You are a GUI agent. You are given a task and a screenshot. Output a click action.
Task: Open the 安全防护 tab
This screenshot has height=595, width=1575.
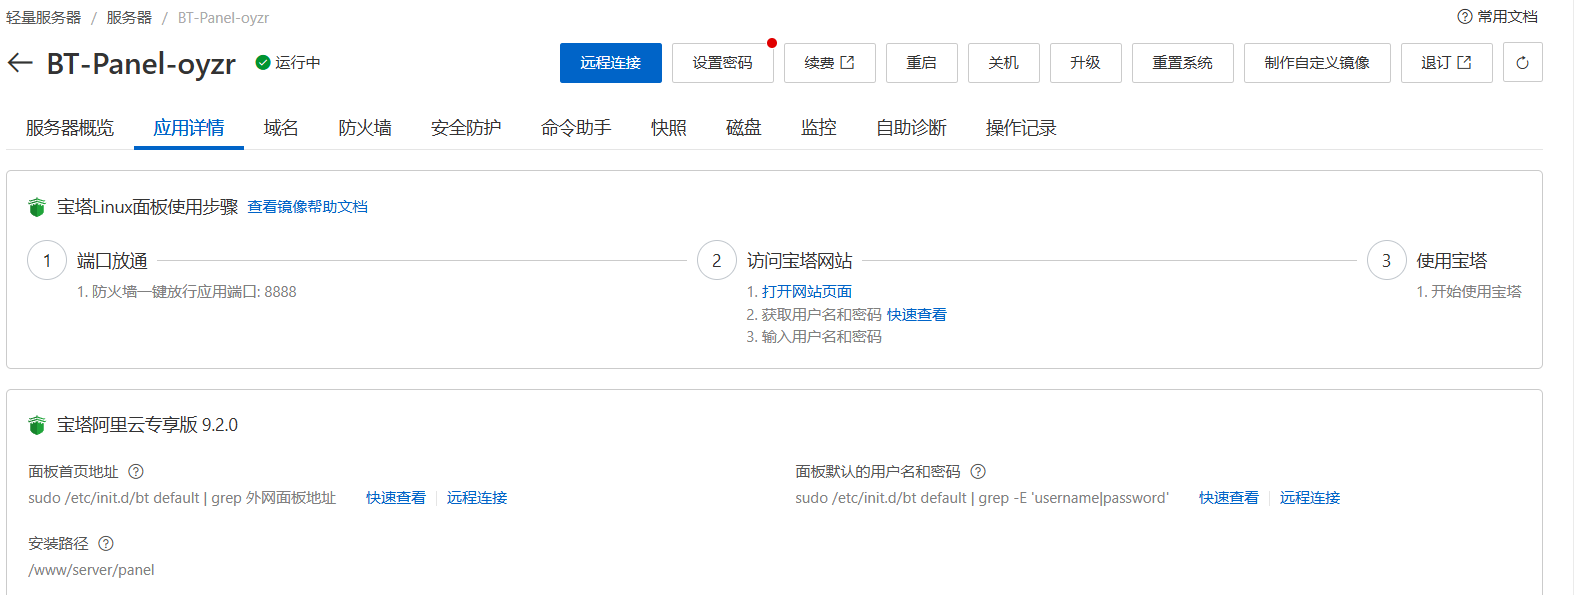click(x=466, y=128)
